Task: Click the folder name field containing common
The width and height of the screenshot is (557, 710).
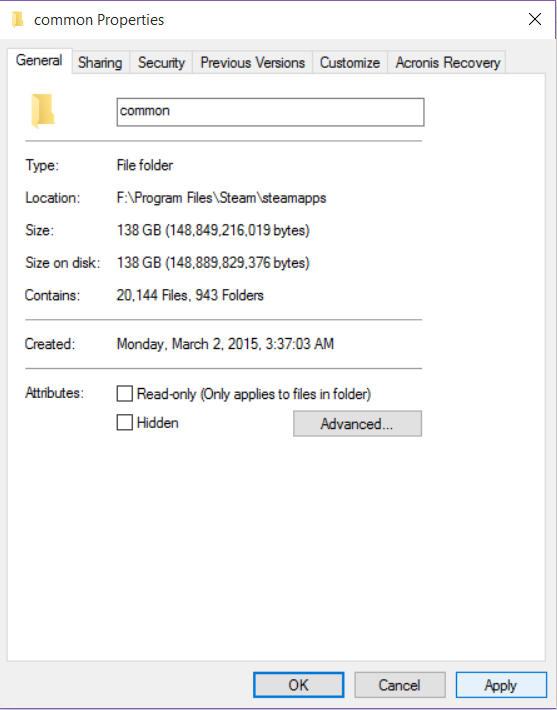Action: click(x=270, y=112)
